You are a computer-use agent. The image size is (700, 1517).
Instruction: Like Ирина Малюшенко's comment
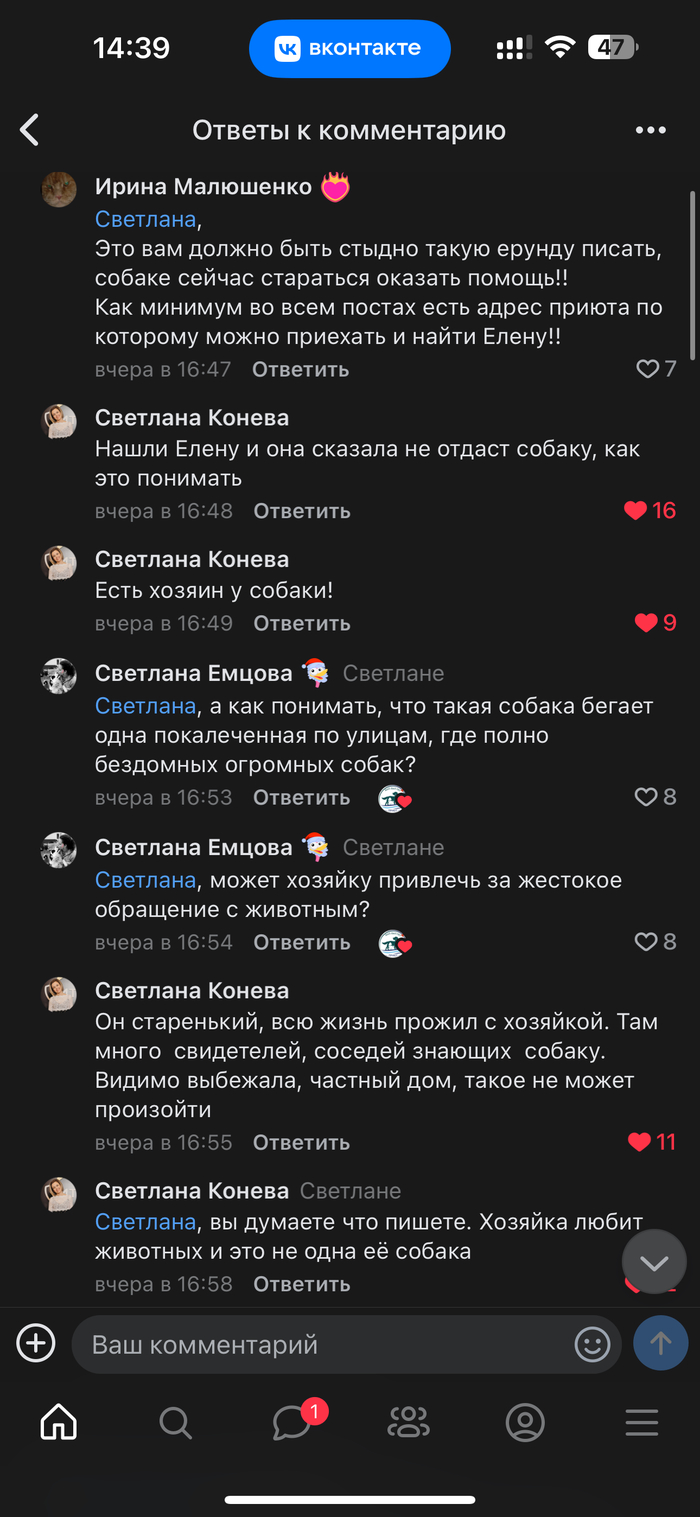point(648,369)
